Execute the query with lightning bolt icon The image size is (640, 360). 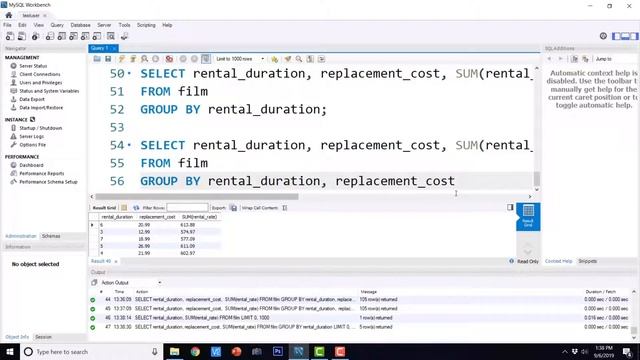tap(122, 59)
